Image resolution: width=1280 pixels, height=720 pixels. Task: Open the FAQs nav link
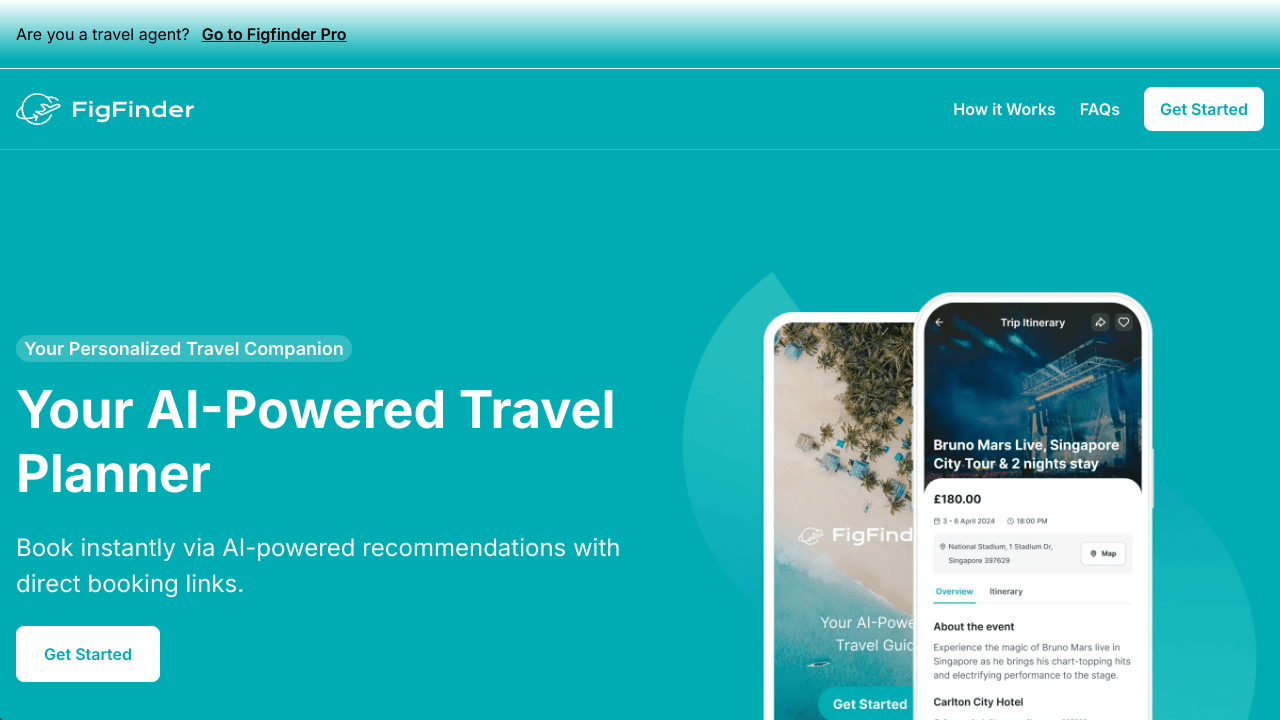(x=1100, y=109)
